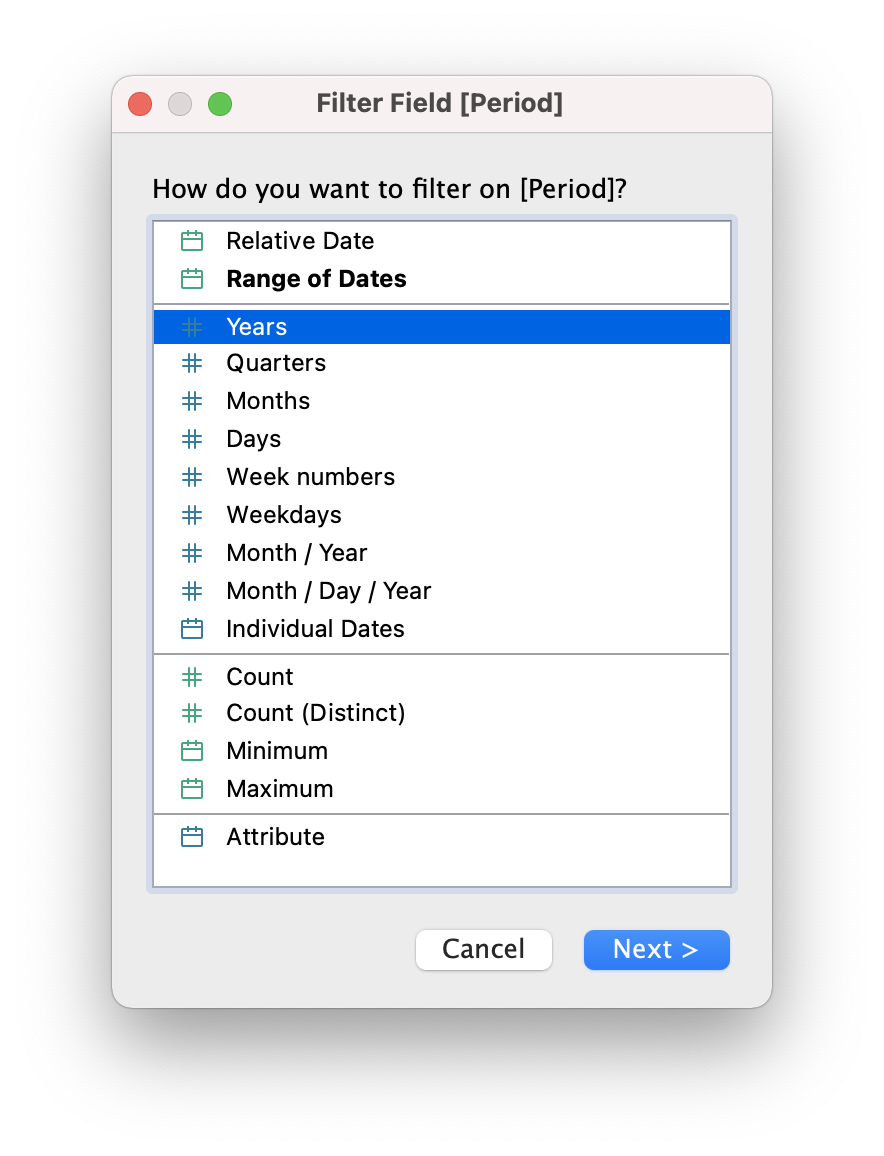
Task: Select the Month / Year option
Action: tap(297, 553)
